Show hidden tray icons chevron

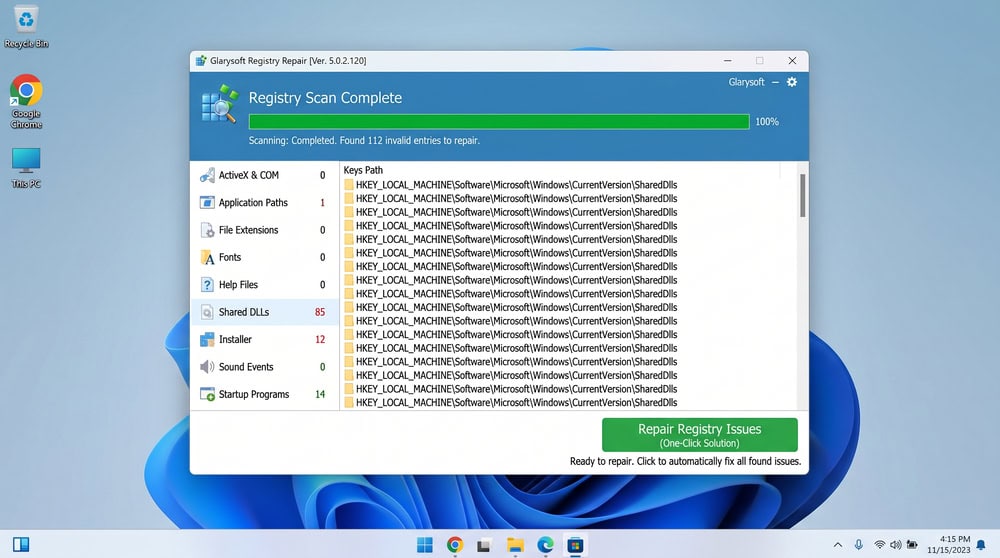(x=837, y=545)
